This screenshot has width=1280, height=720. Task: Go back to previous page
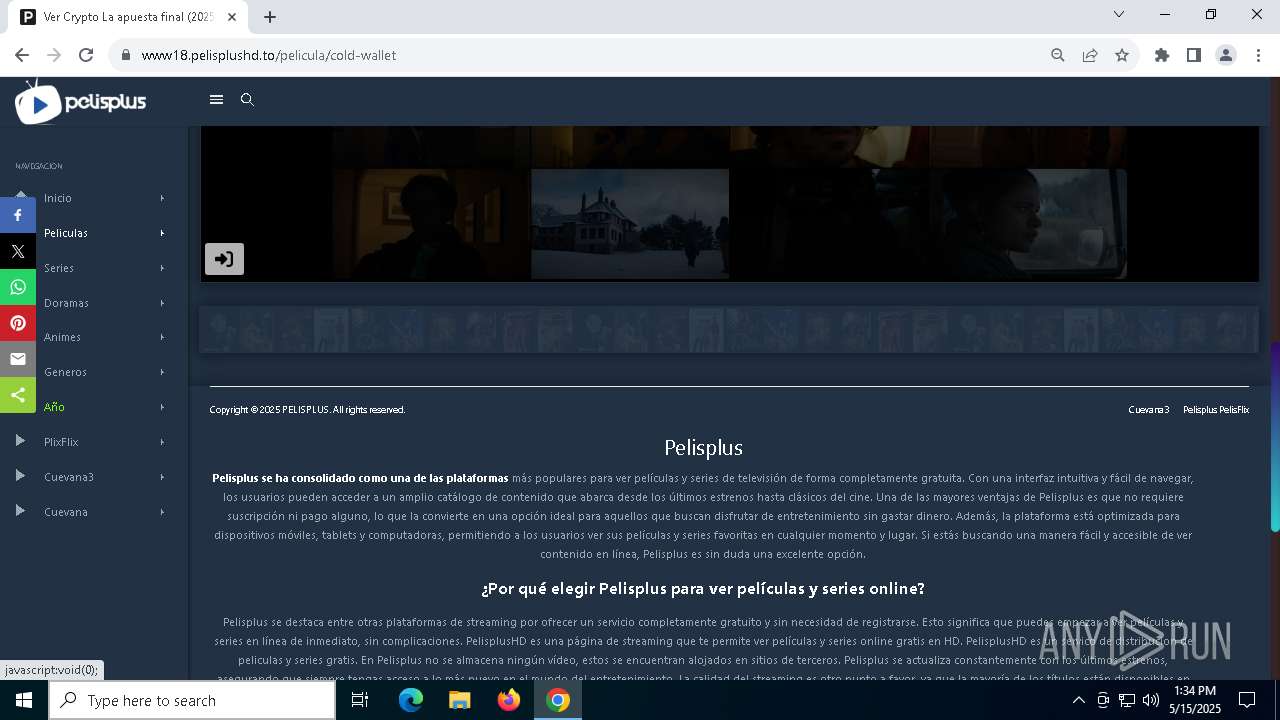tap(22, 55)
